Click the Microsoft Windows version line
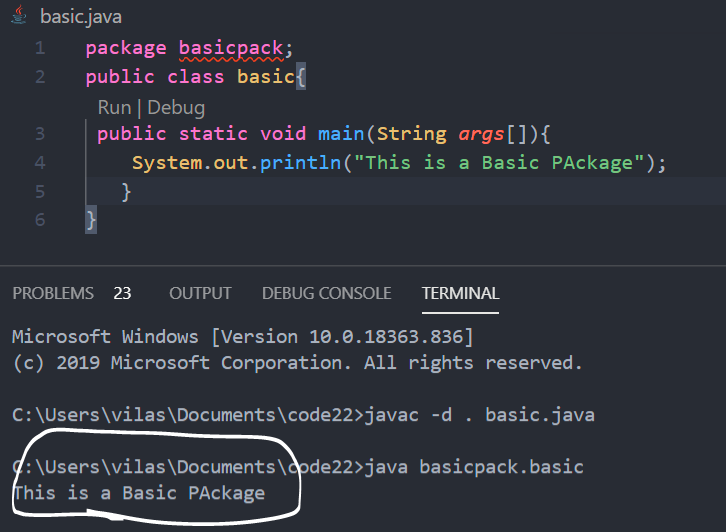The image size is (726, 532). (243, 337)
